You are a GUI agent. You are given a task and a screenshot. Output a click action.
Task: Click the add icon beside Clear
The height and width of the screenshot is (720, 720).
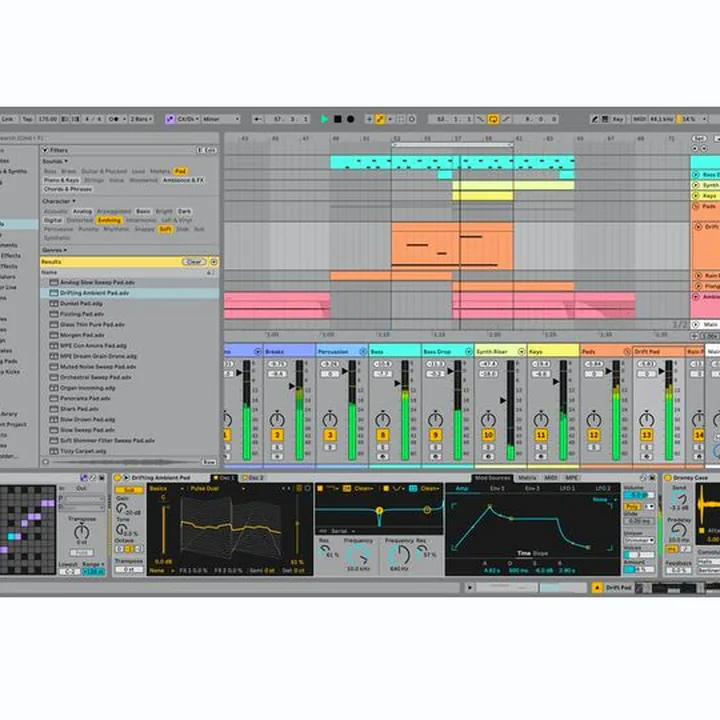pyautogui.click(x=214, y=262)
